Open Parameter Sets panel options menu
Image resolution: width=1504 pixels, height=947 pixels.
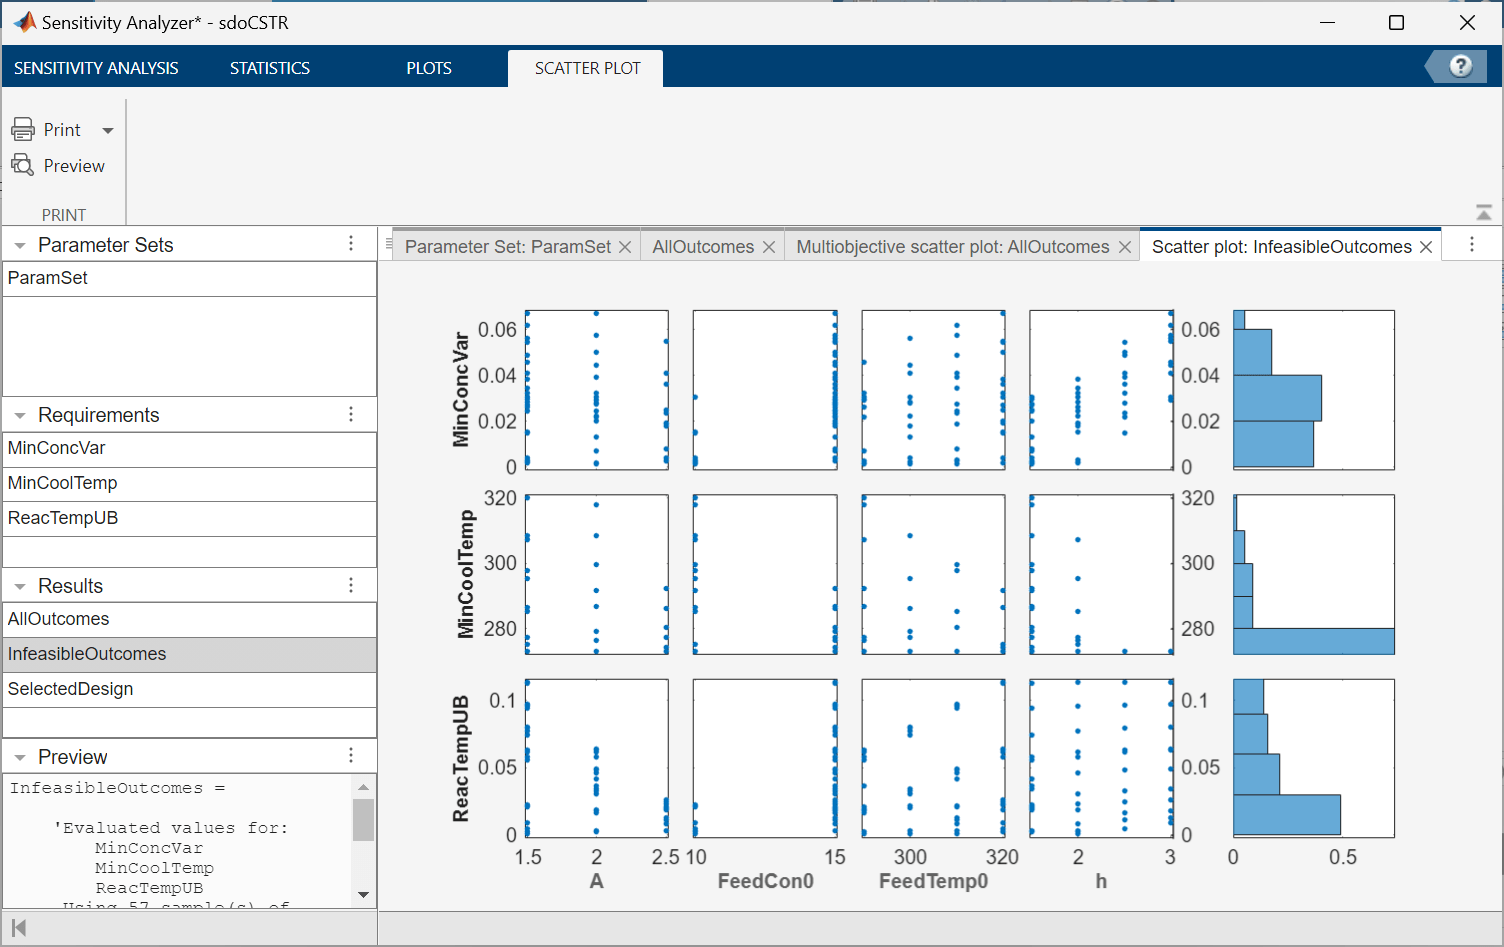tap(351, 244)
